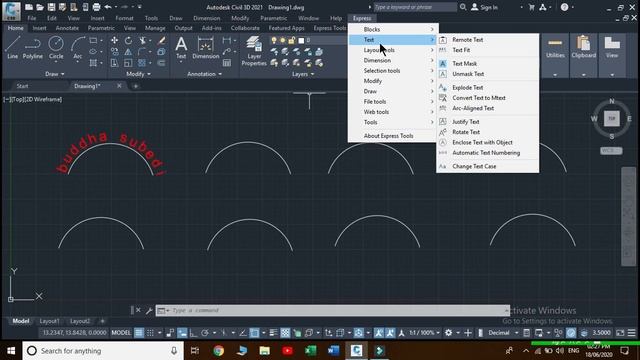Screen dimensions: 640x360
Task: Toggle the grid display in status bar
Action: [x=139, y=333]
